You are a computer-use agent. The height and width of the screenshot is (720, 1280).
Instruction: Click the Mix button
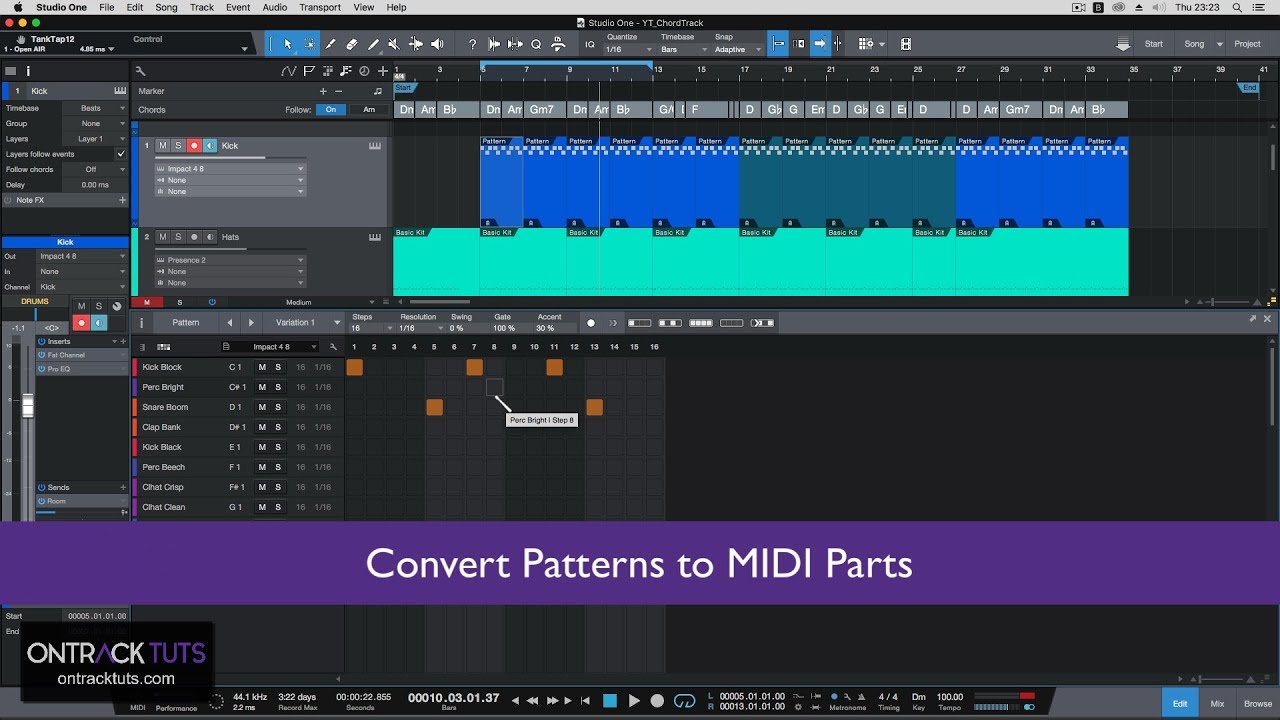(1217, 703)
